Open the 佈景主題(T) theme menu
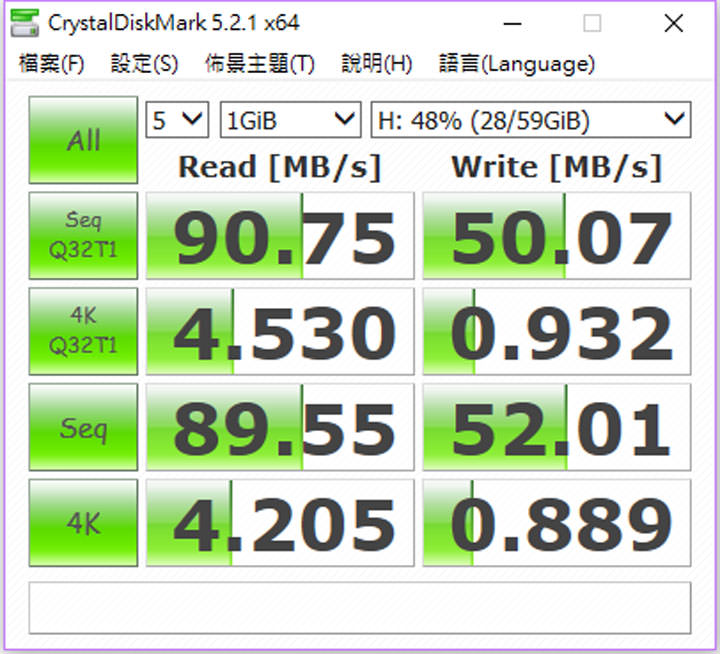Image resolution: width=720 pixels, height=654 pixels. (259, 64)
